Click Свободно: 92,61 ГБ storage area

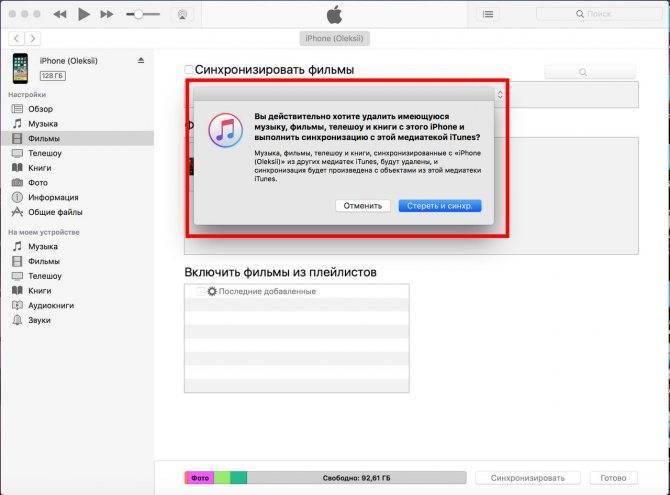click(x=356, y=478)
